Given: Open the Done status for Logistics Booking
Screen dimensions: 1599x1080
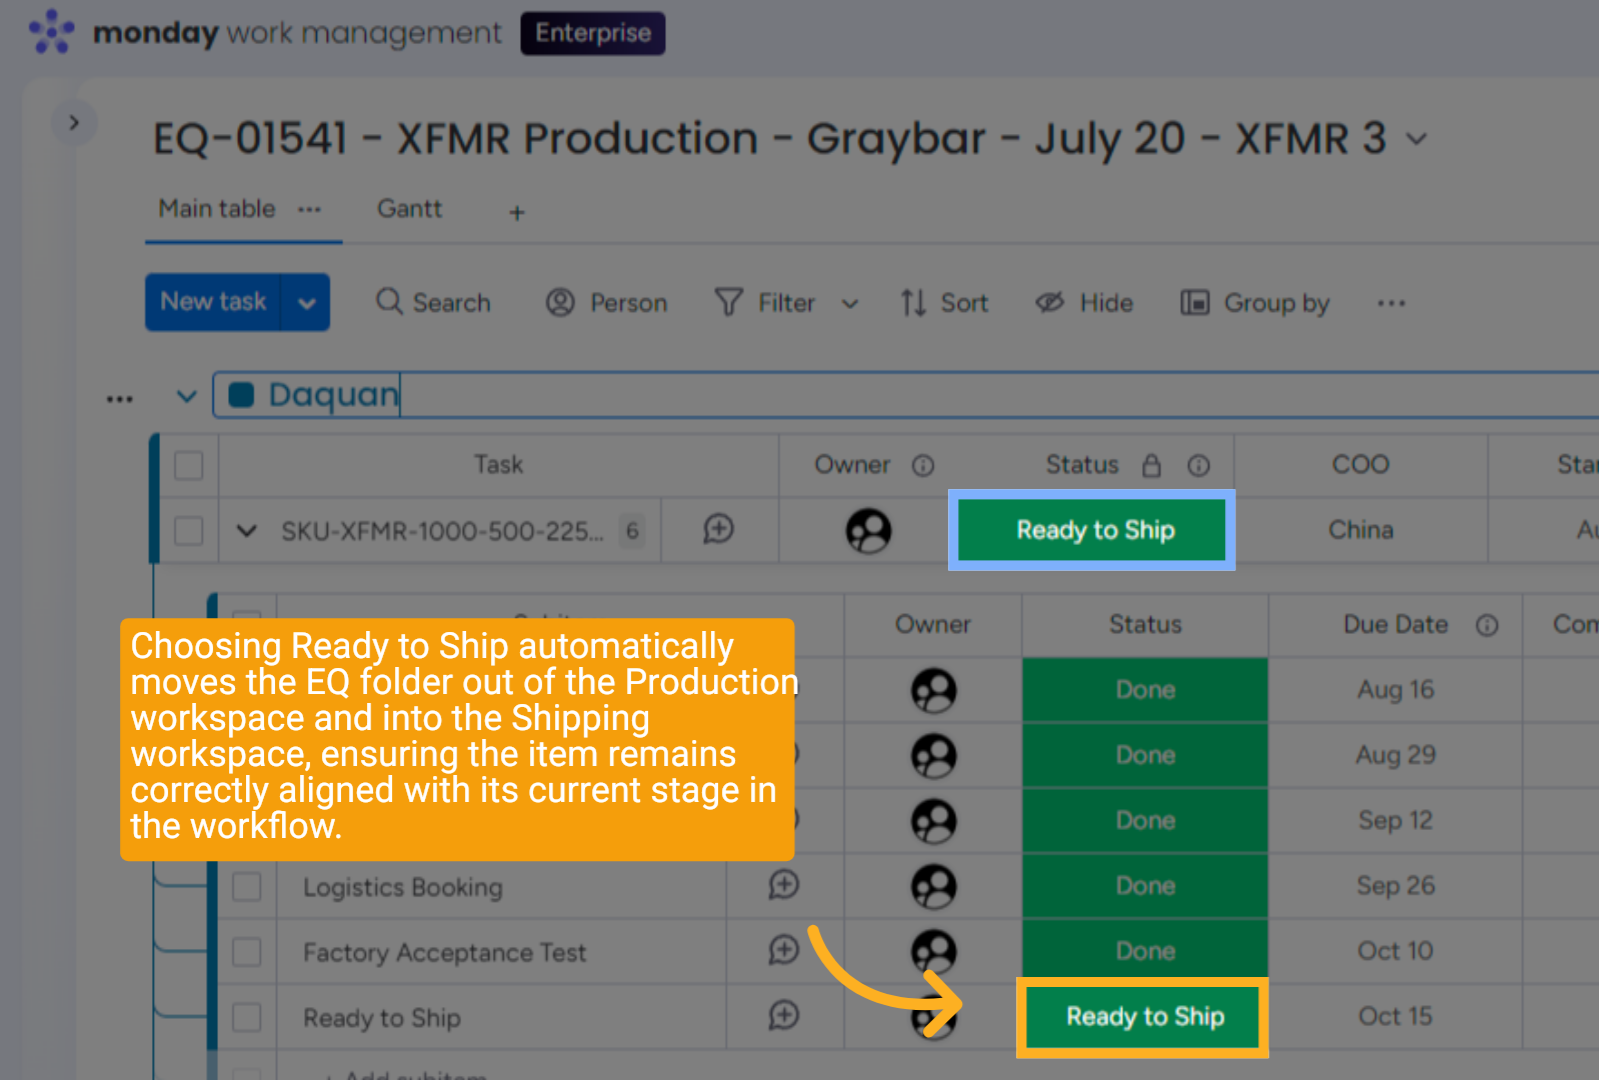Looking at the screenshot, I should point(1145,886).
